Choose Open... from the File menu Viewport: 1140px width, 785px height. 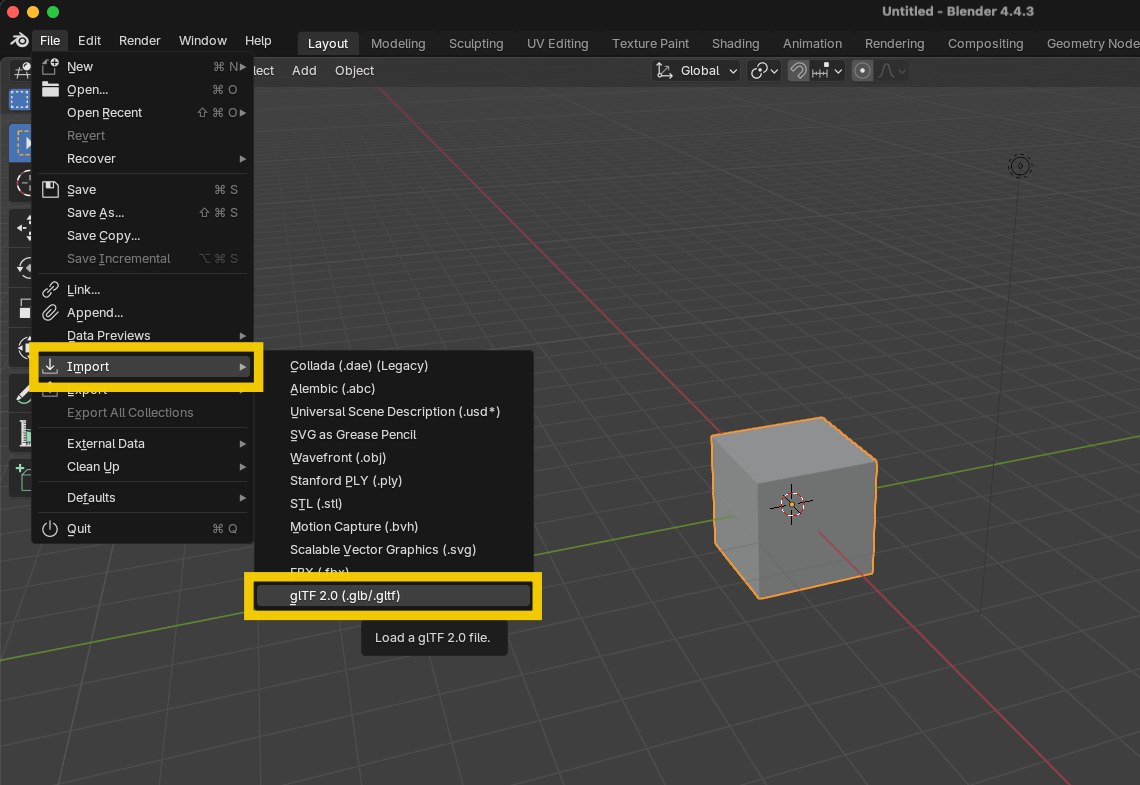coord(142,90)
